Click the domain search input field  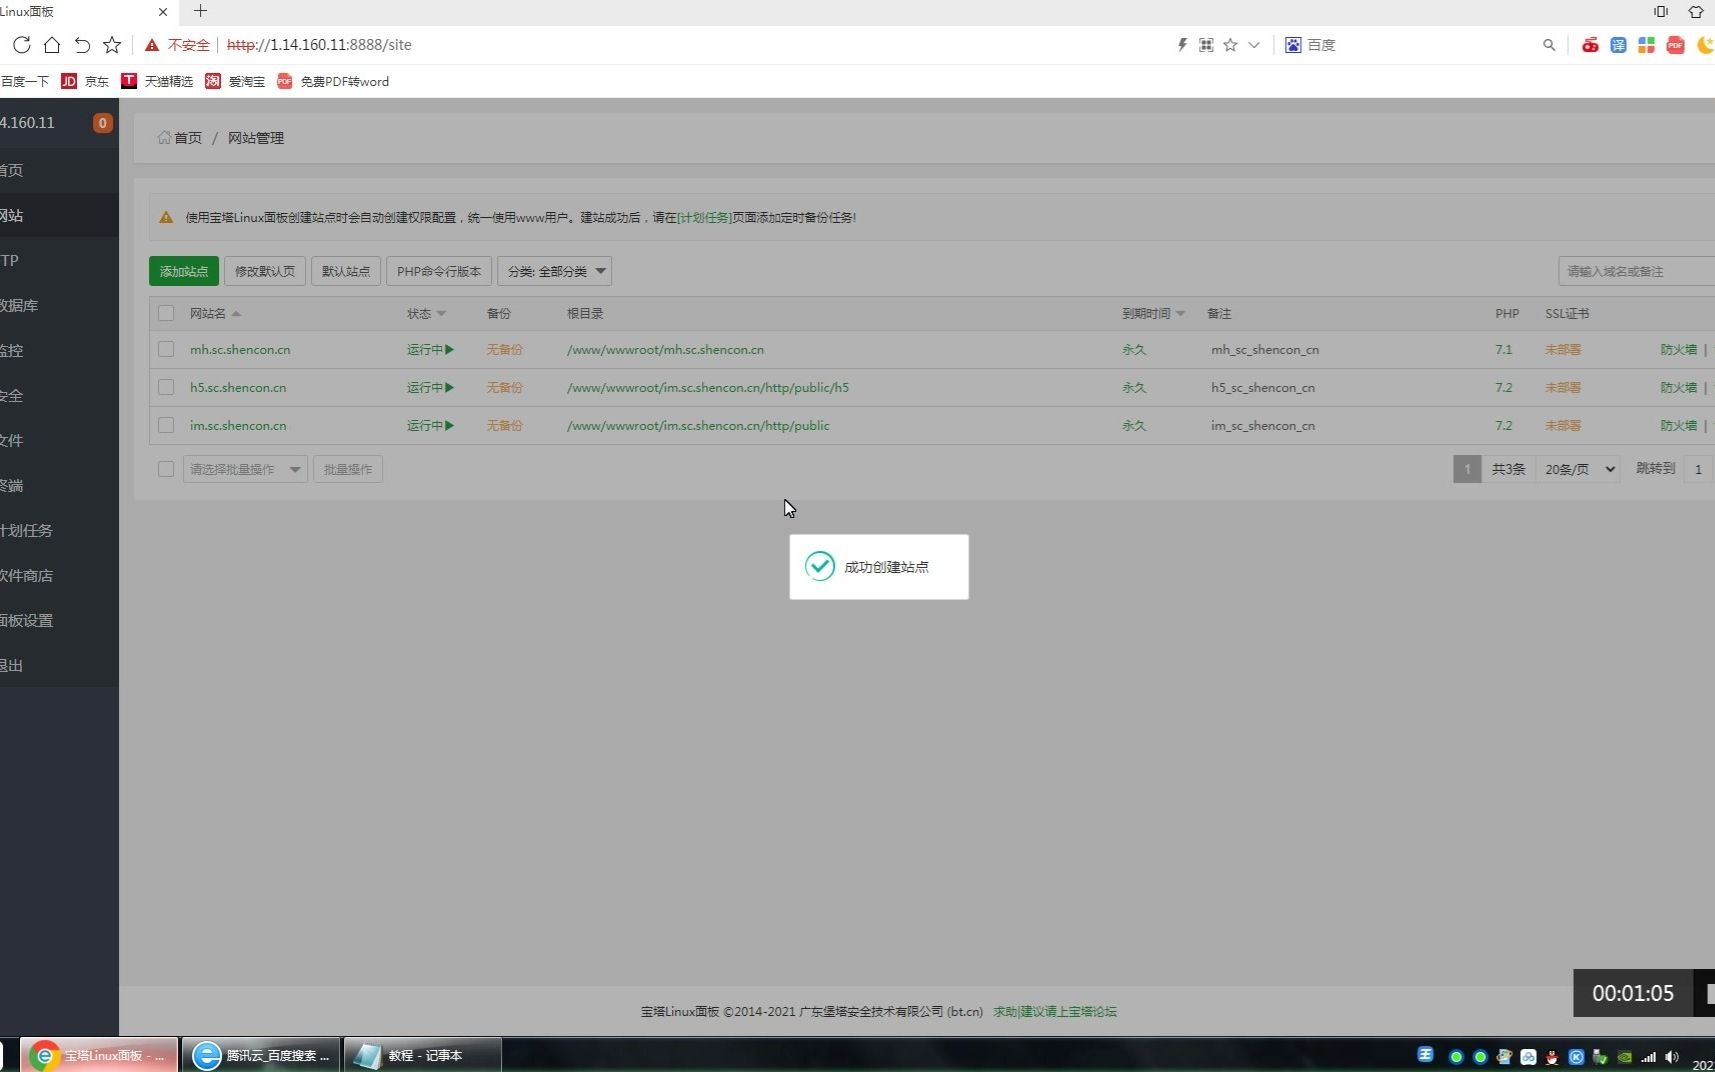(x=1636, y=271)
